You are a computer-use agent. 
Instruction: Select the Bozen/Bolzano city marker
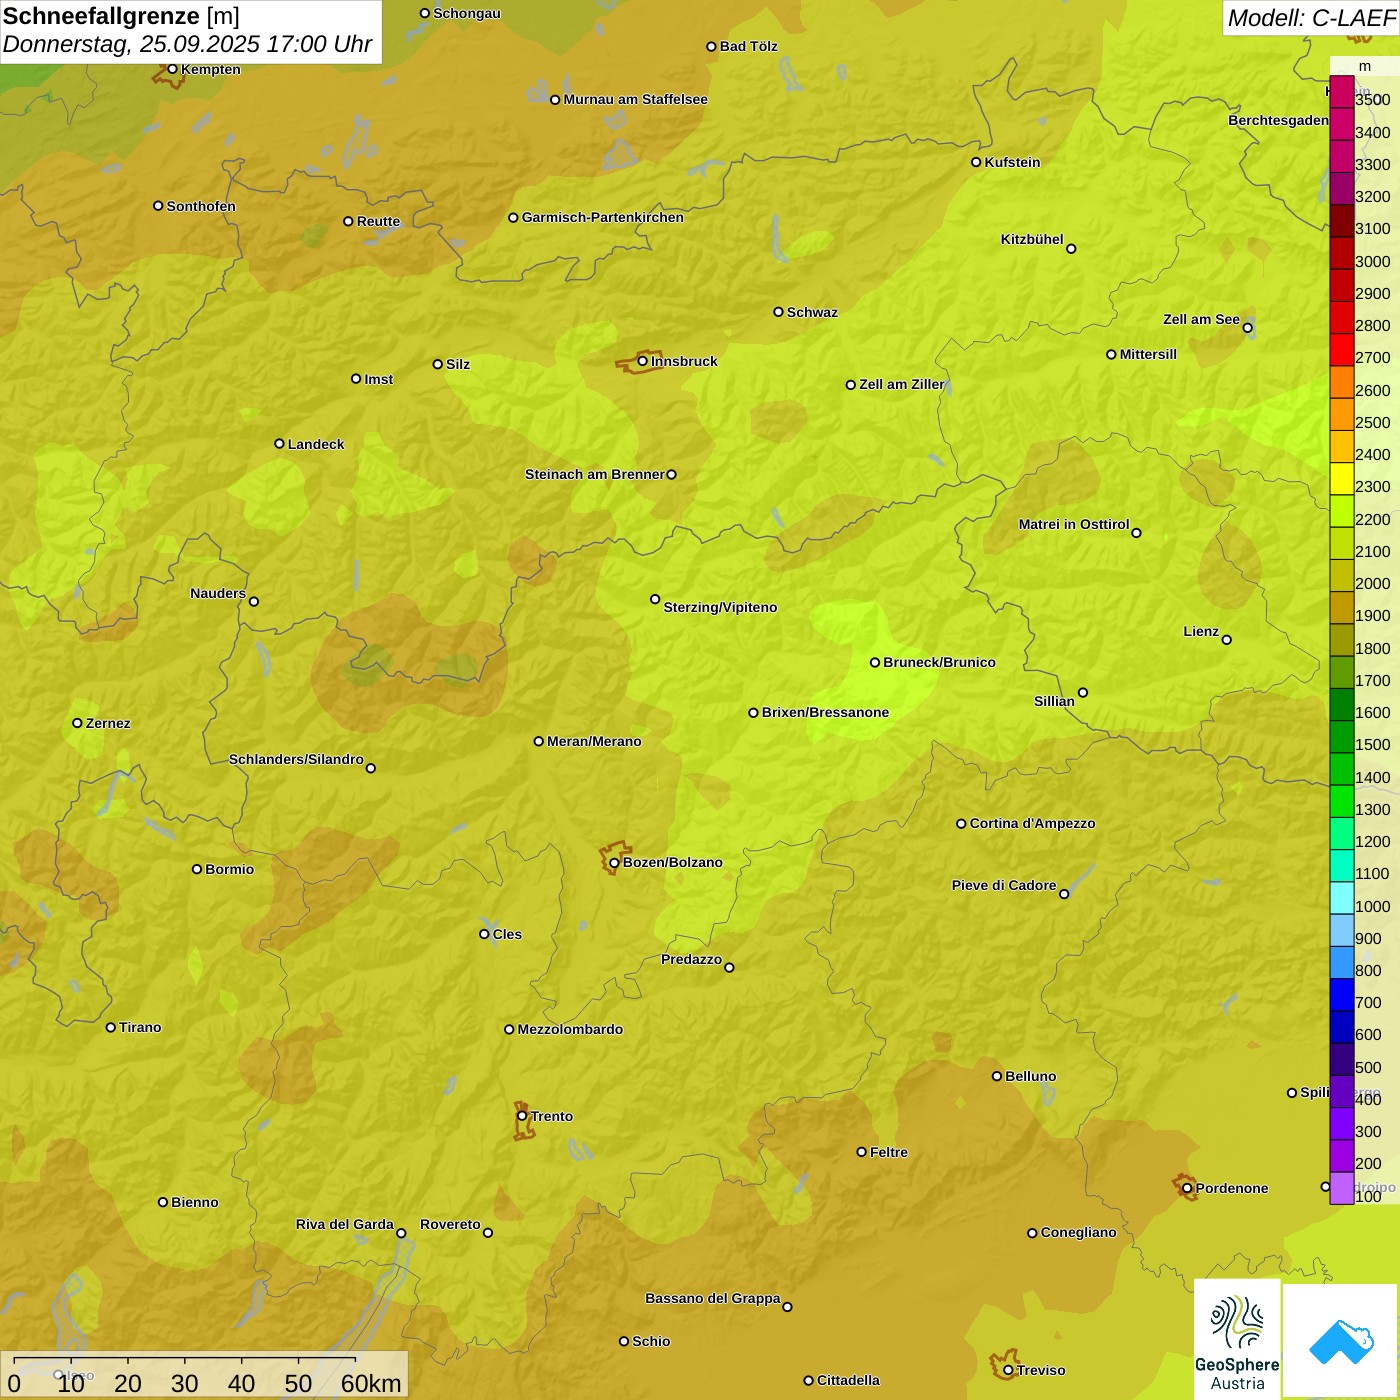point(614,863)
